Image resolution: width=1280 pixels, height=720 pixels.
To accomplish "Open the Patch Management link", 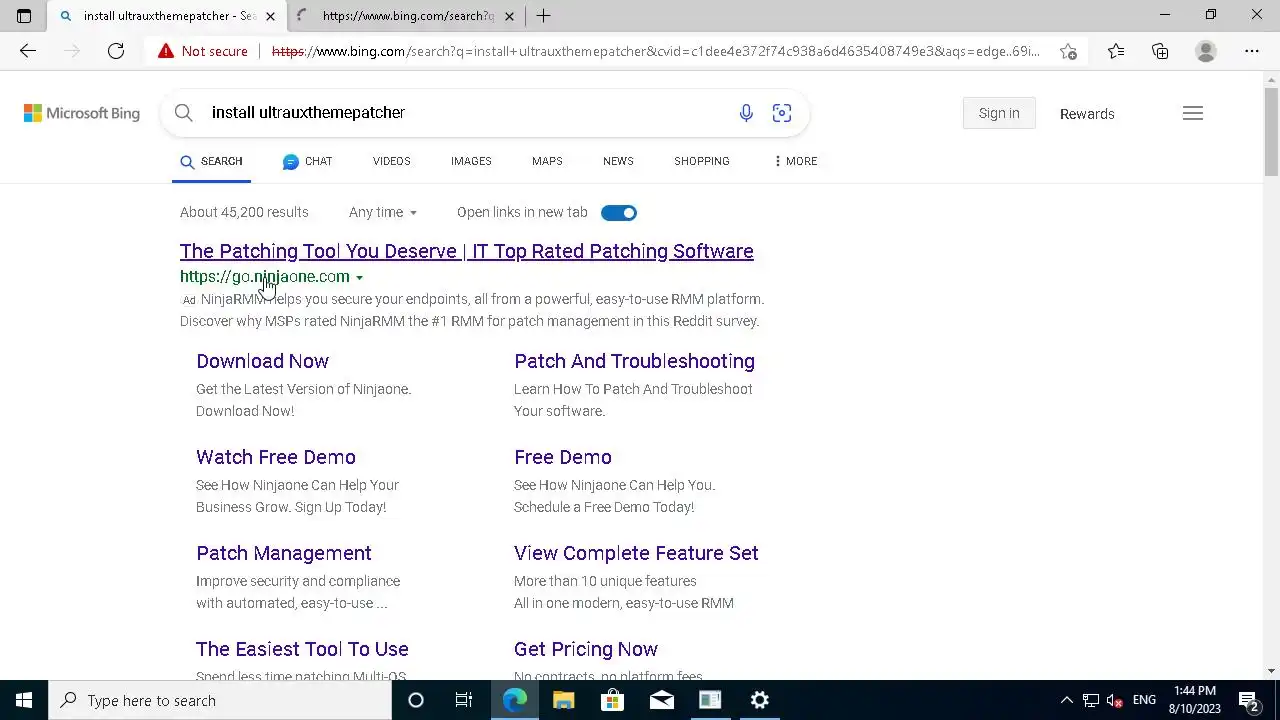I will [284, 553].
